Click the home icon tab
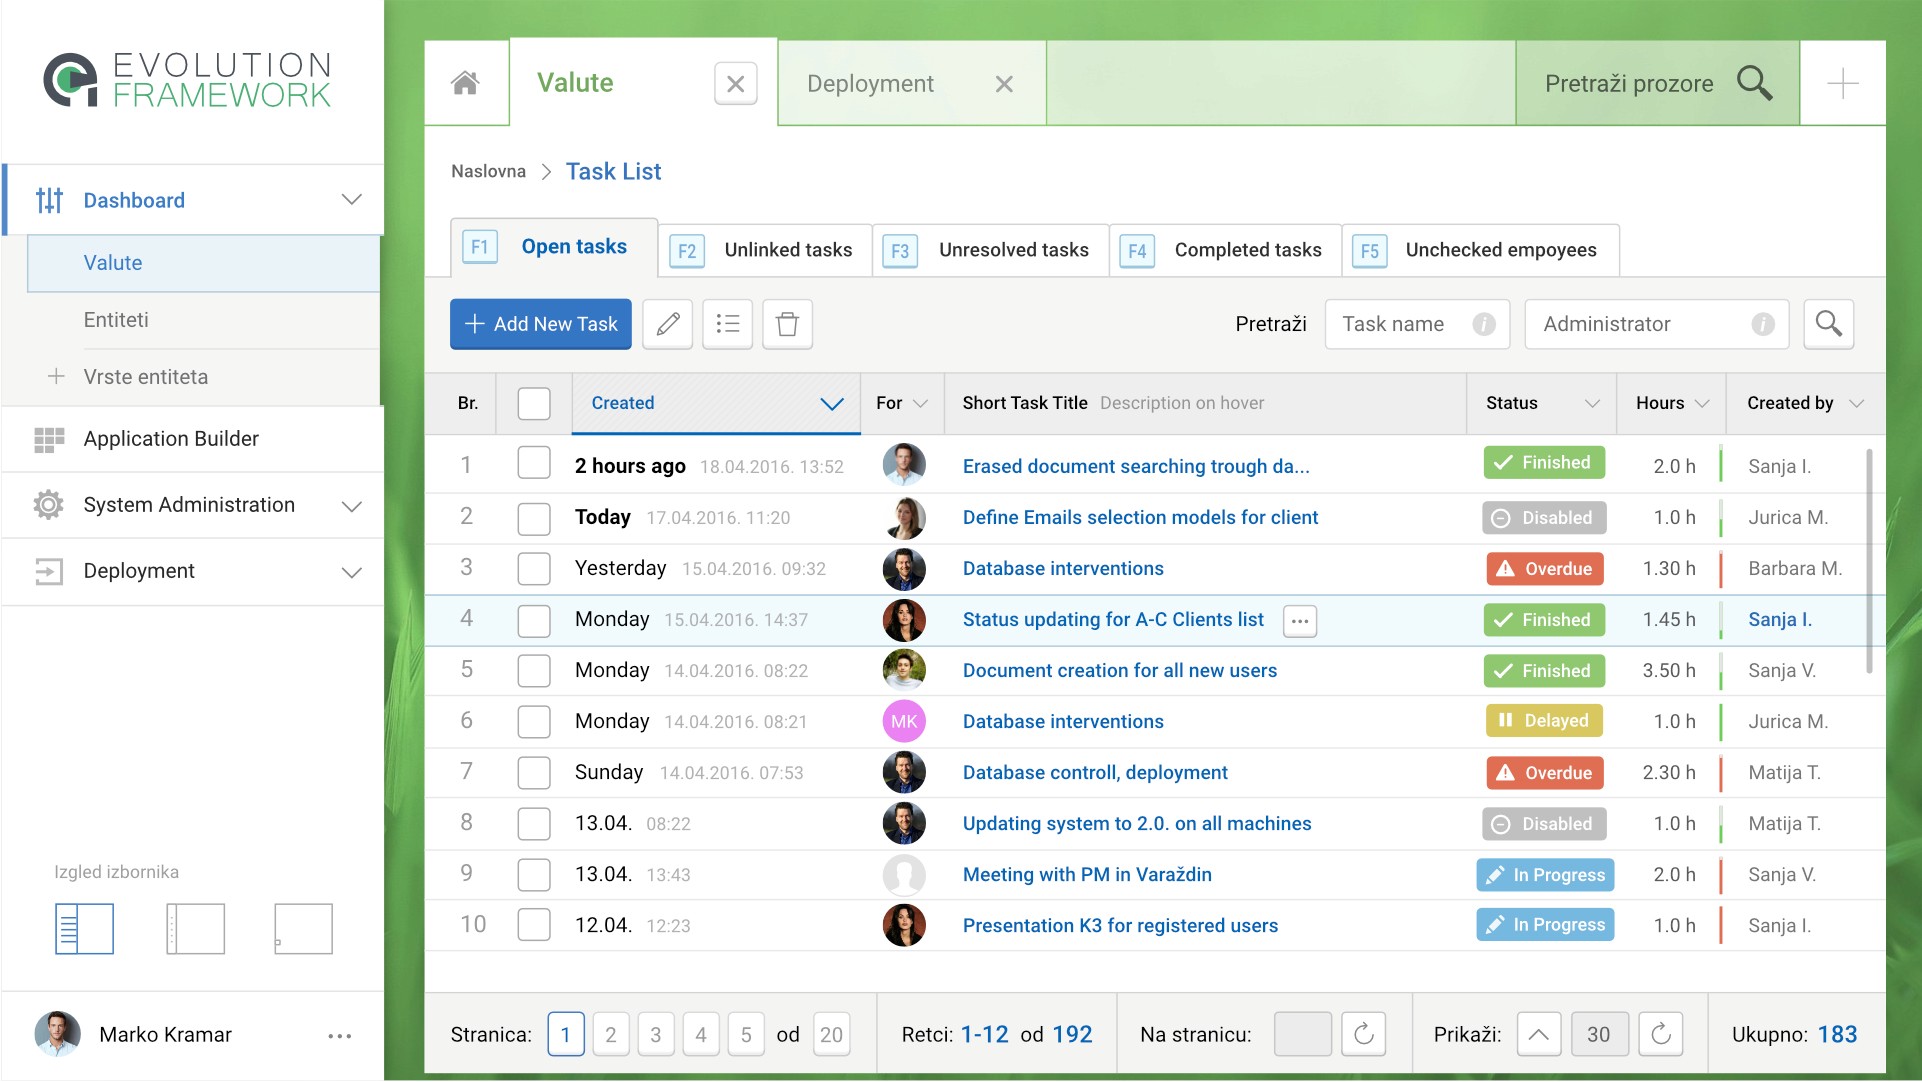Screen dimensions: 1922x1082 pos(465,83)
